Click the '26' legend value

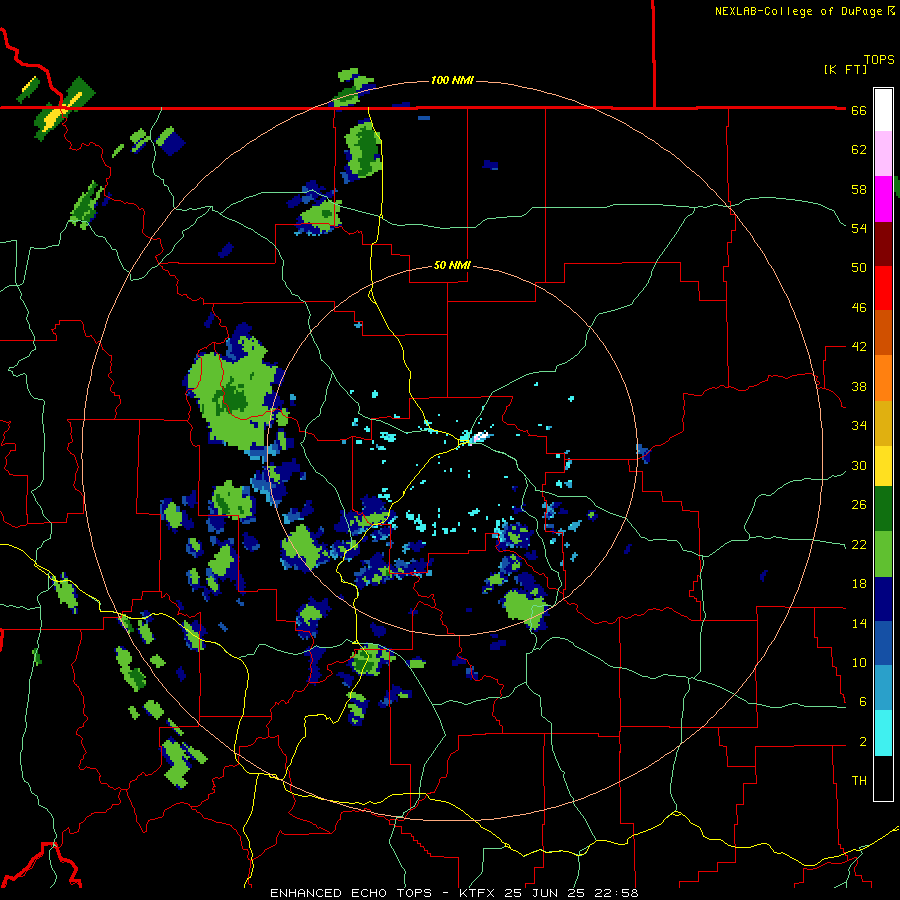[x=859, y=505]
